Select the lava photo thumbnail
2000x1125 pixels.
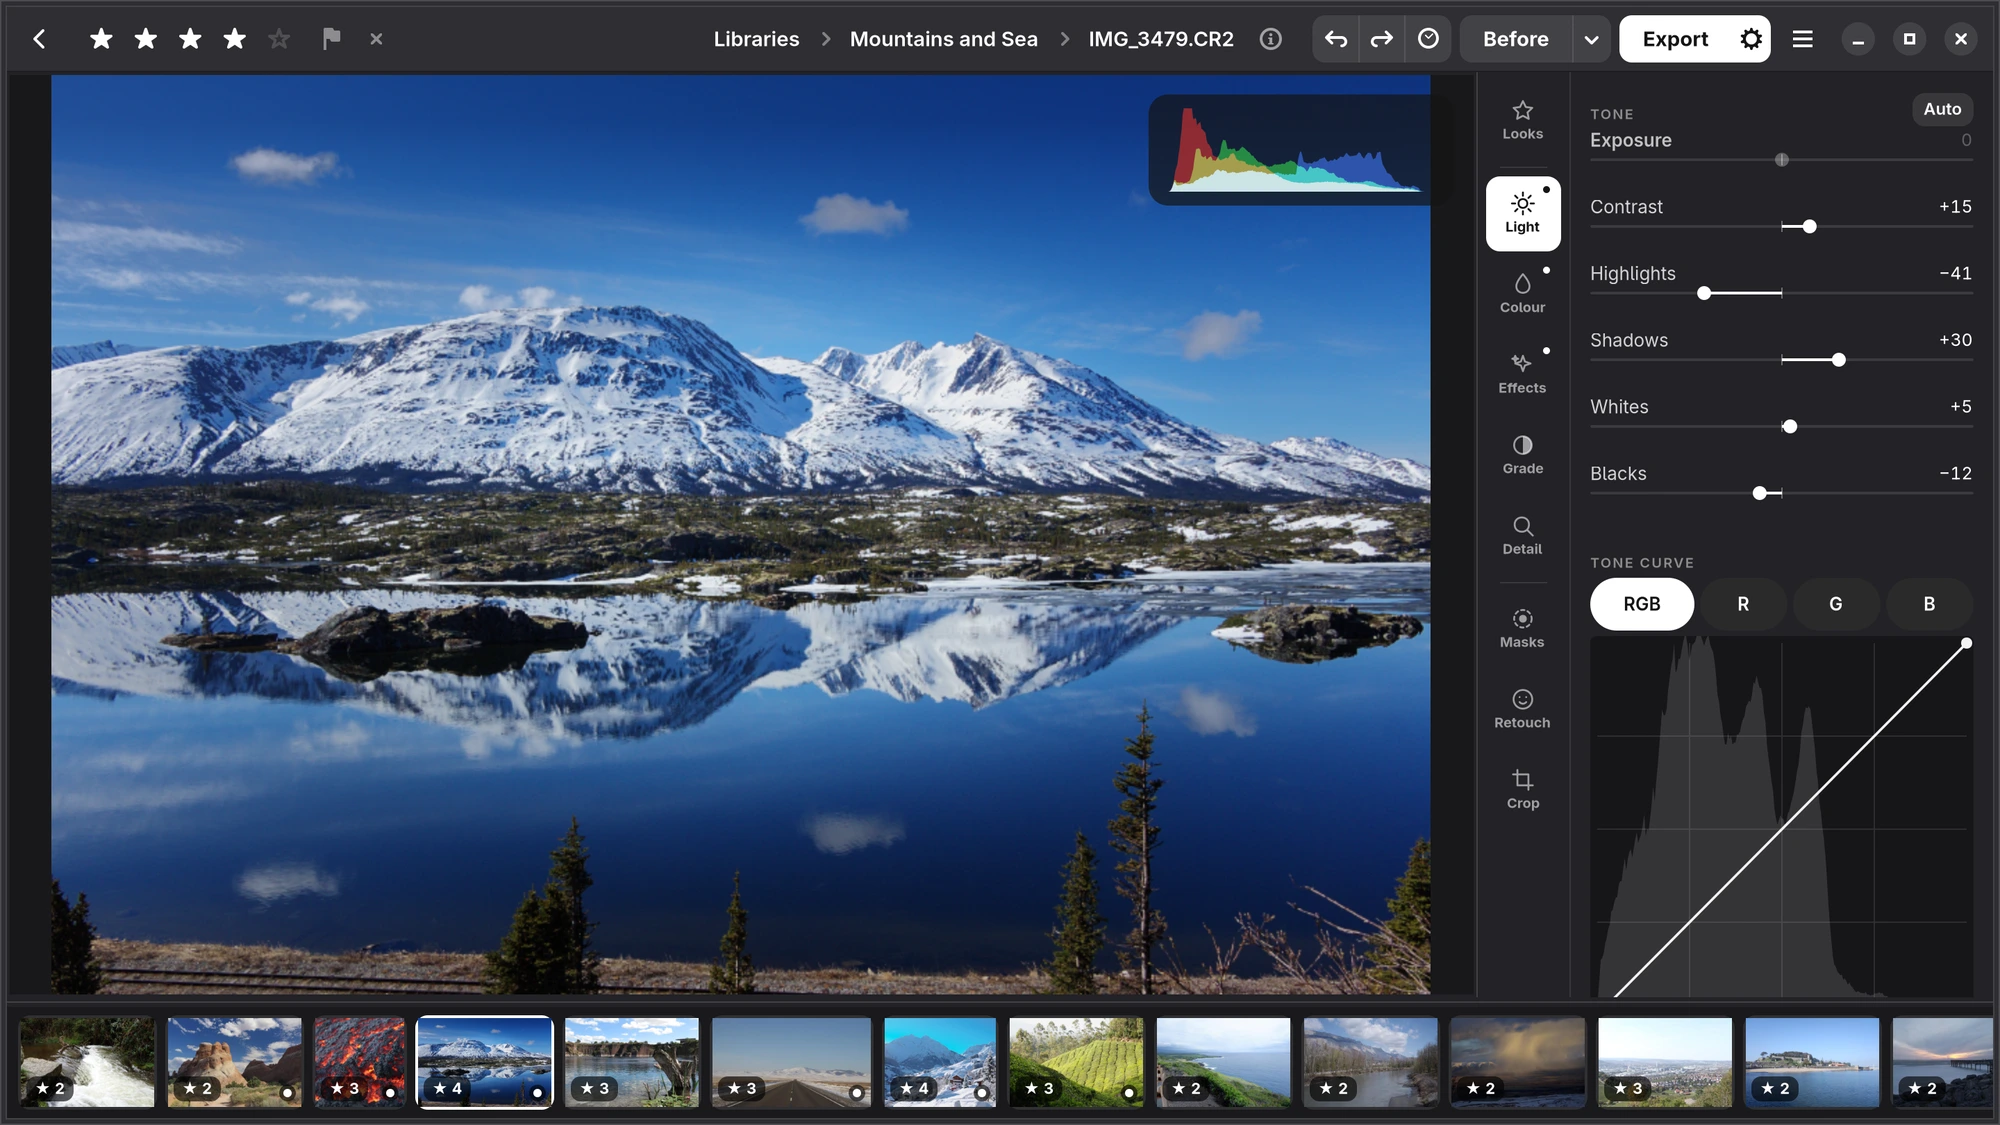[x=360, y=1062]
